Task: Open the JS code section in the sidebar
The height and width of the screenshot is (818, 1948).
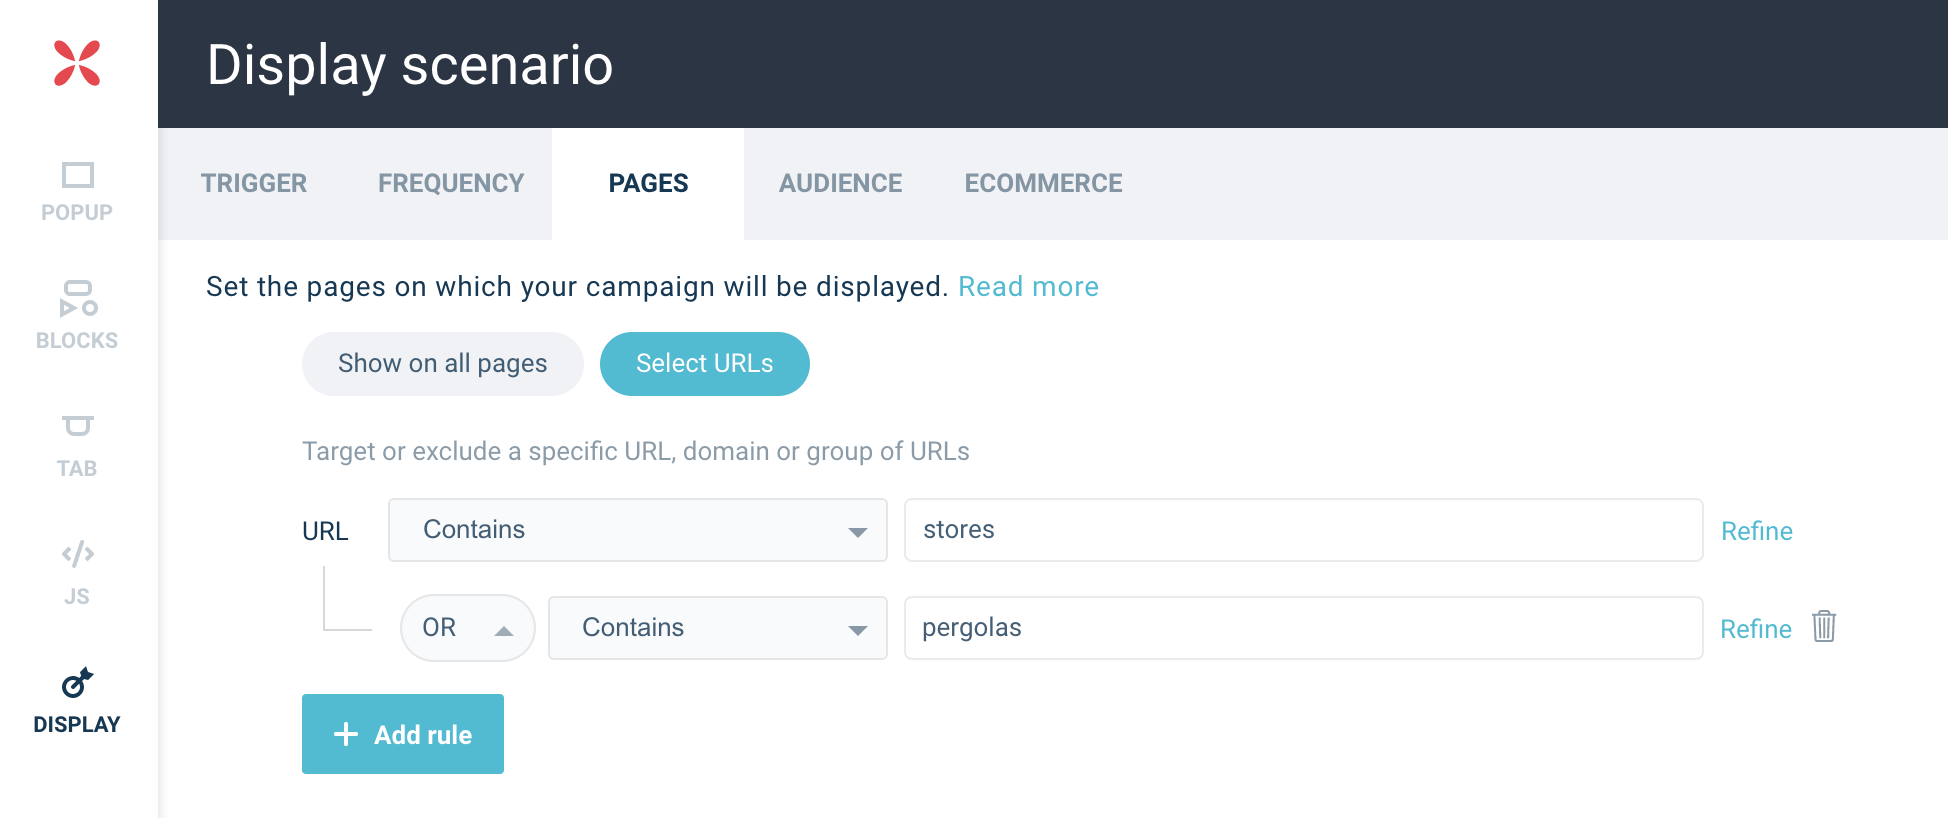Action: pyautogui.click(x=77, y=573)
